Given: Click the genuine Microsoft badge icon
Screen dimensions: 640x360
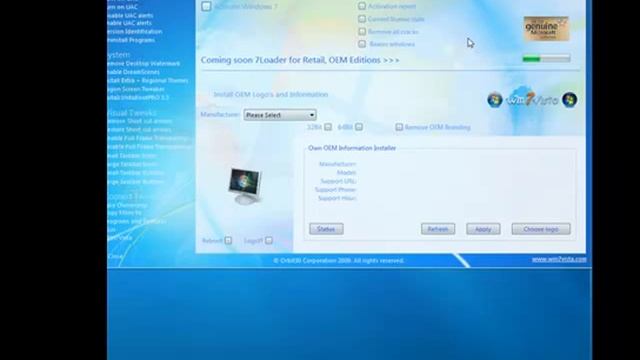Looking at the screenshot, I should click(x=546, y=29).
